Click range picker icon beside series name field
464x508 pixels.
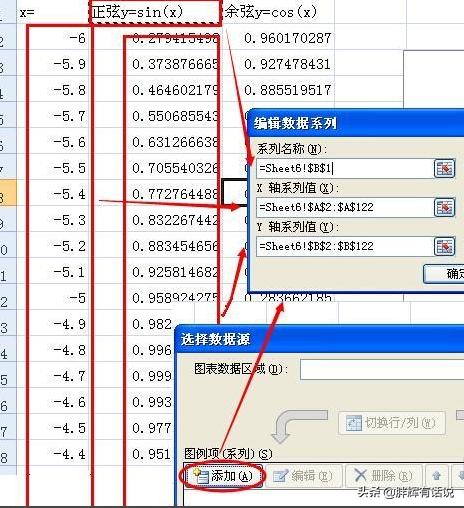[445, 169]
